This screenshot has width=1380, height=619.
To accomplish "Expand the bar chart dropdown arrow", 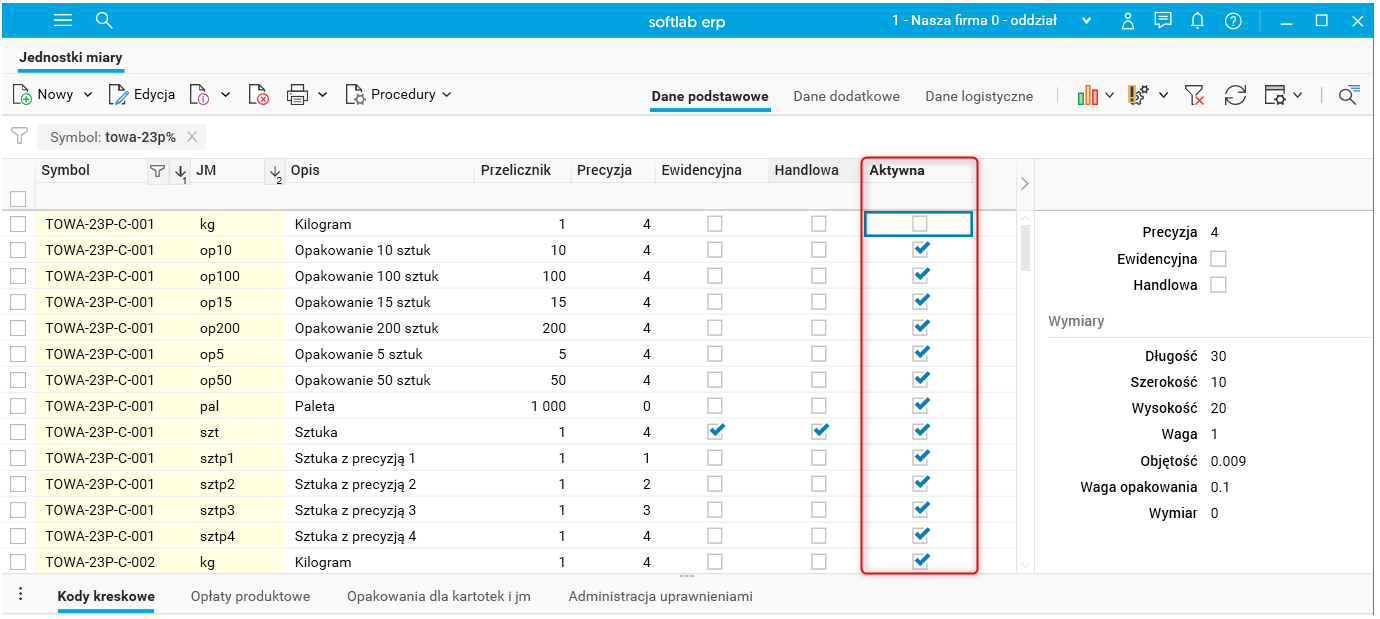I will tap(1110, 95).
